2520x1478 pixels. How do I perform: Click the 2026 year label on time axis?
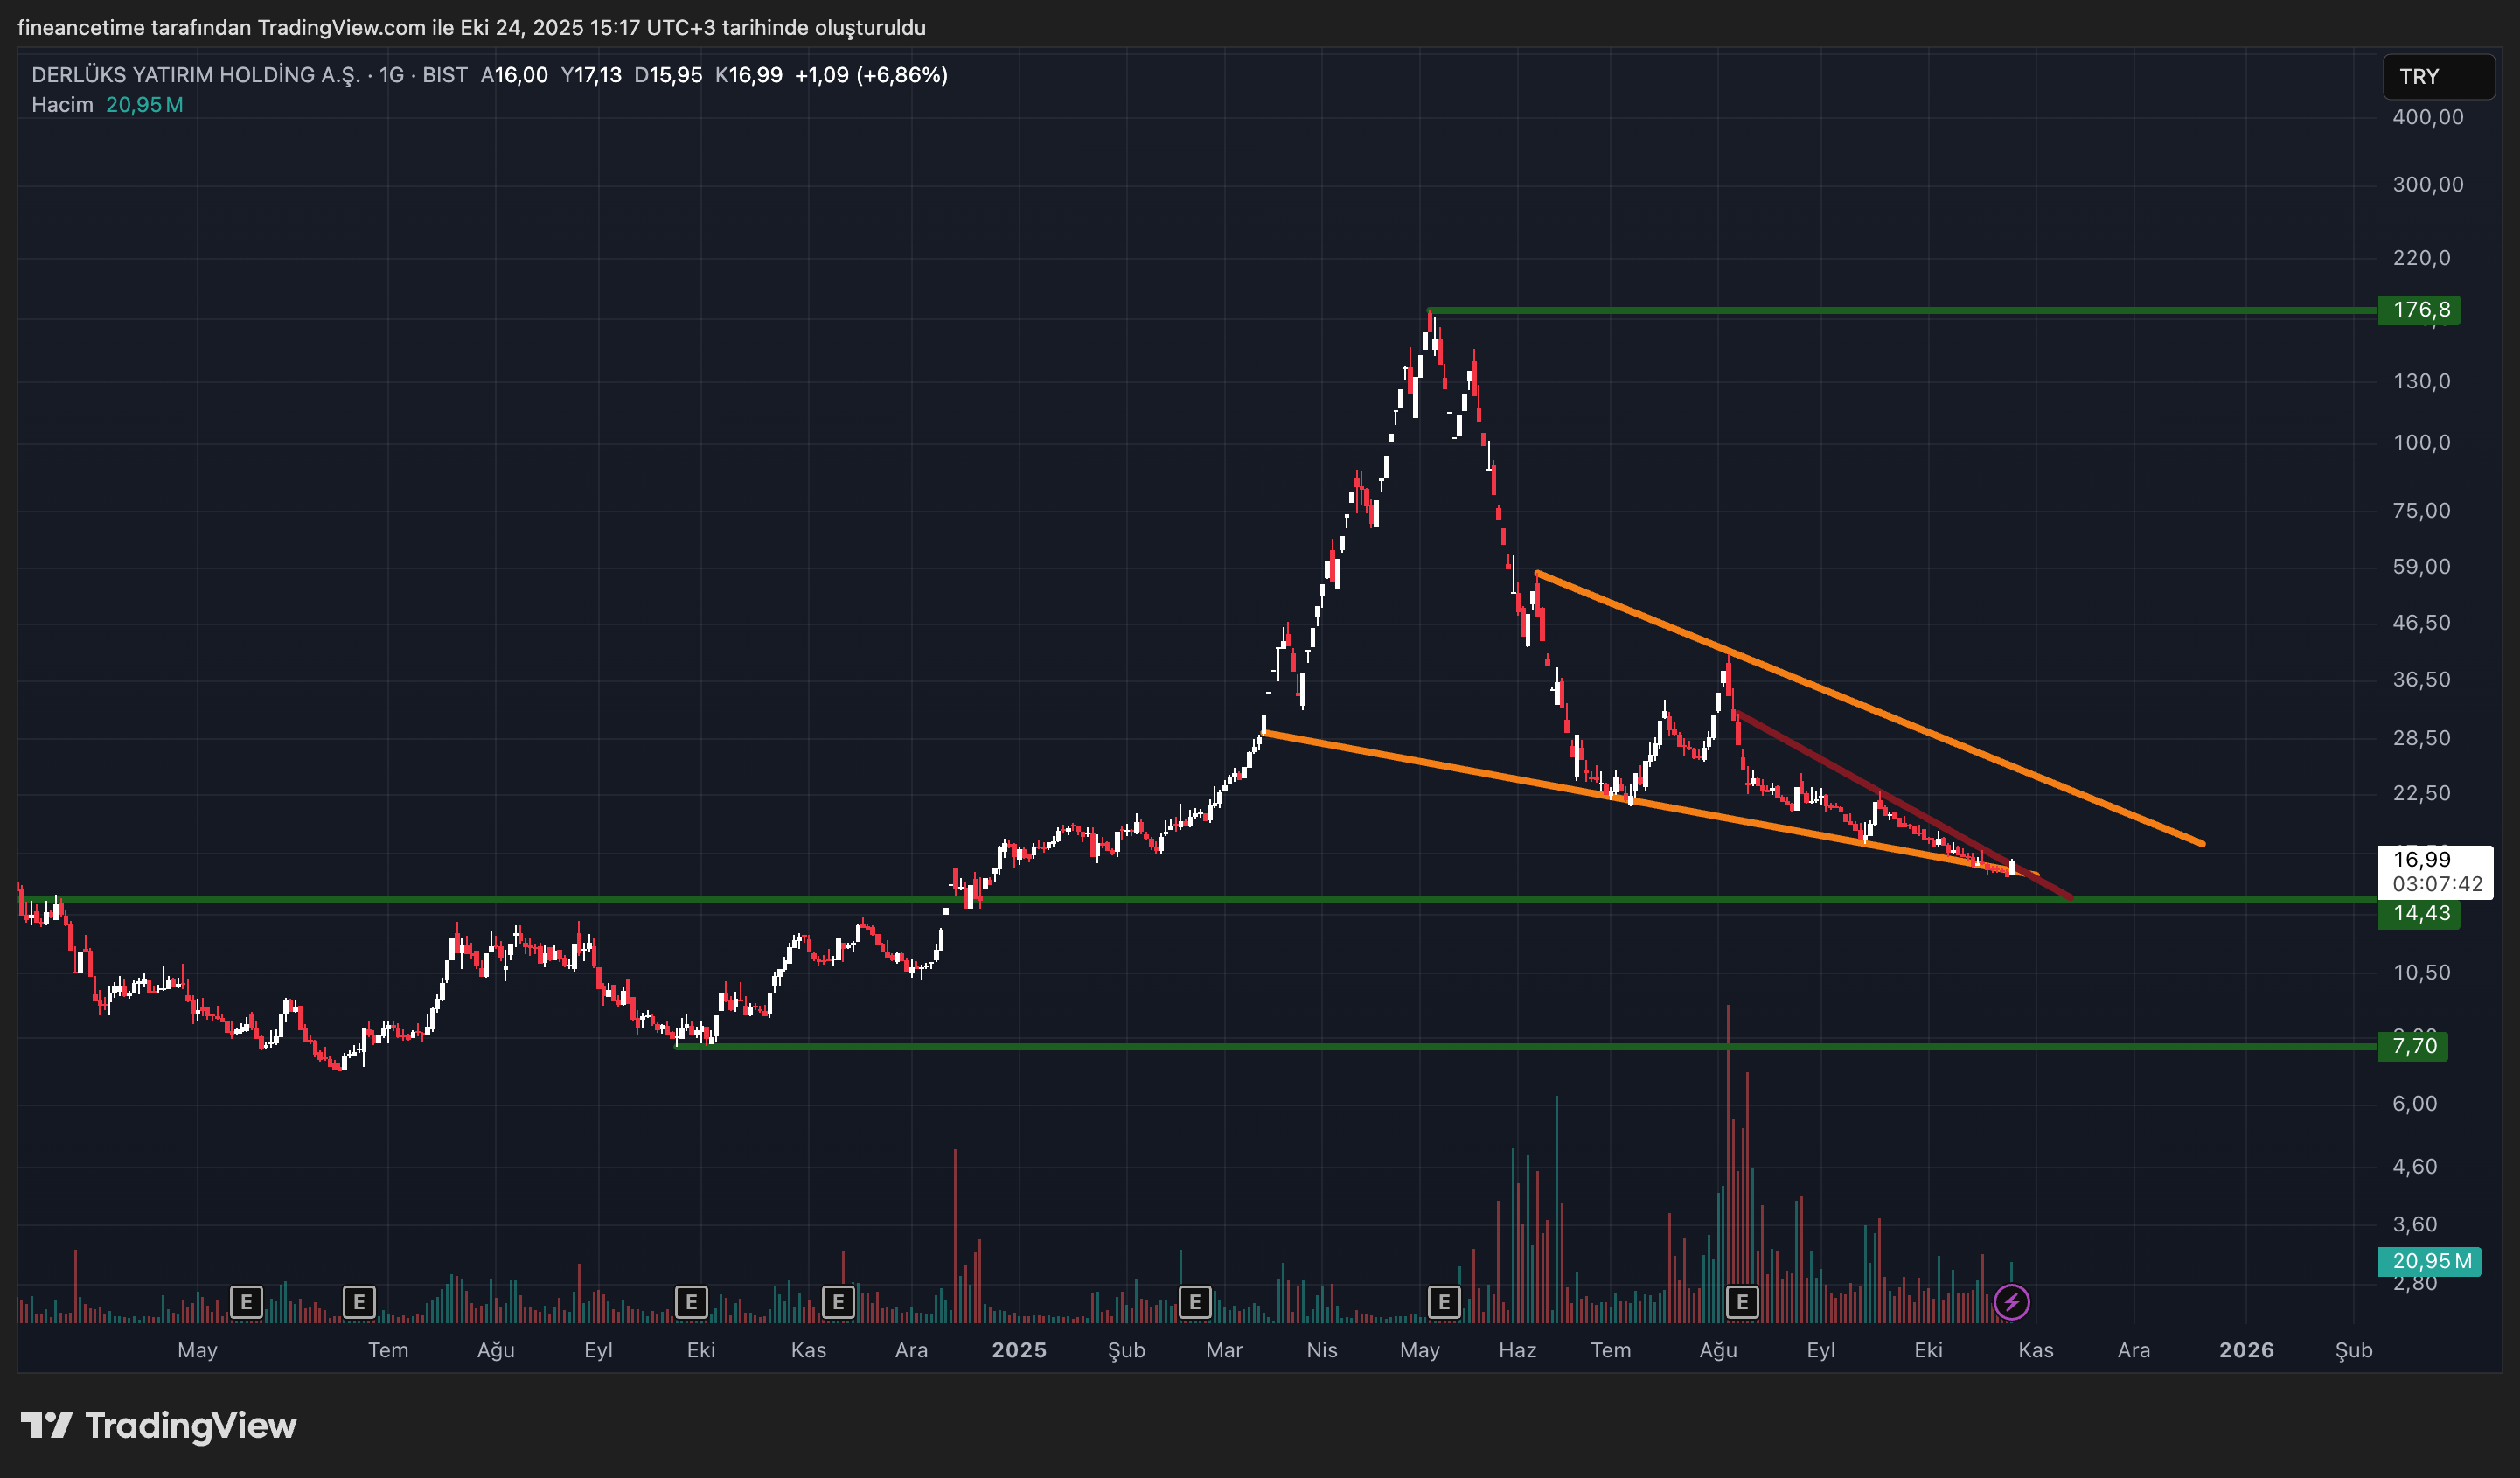pos(2246,1350)
